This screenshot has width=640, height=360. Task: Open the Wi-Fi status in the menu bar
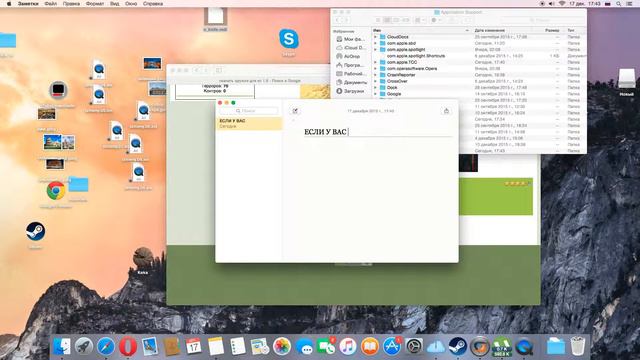562,4
